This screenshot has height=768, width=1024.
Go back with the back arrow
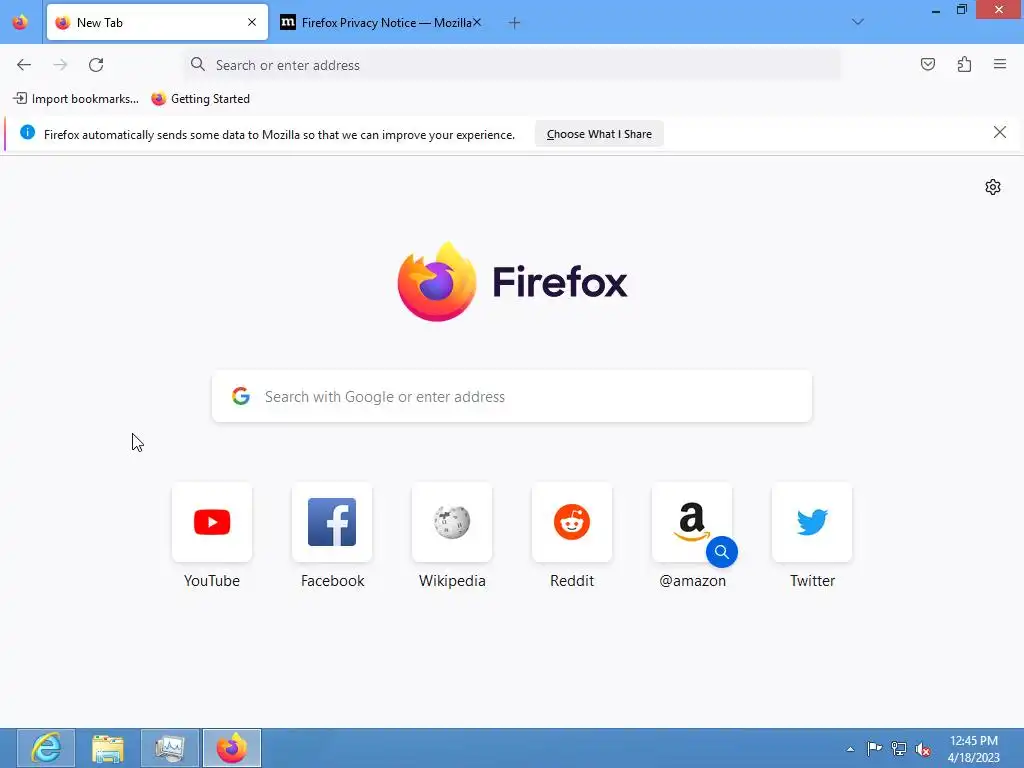pos(24,65)
